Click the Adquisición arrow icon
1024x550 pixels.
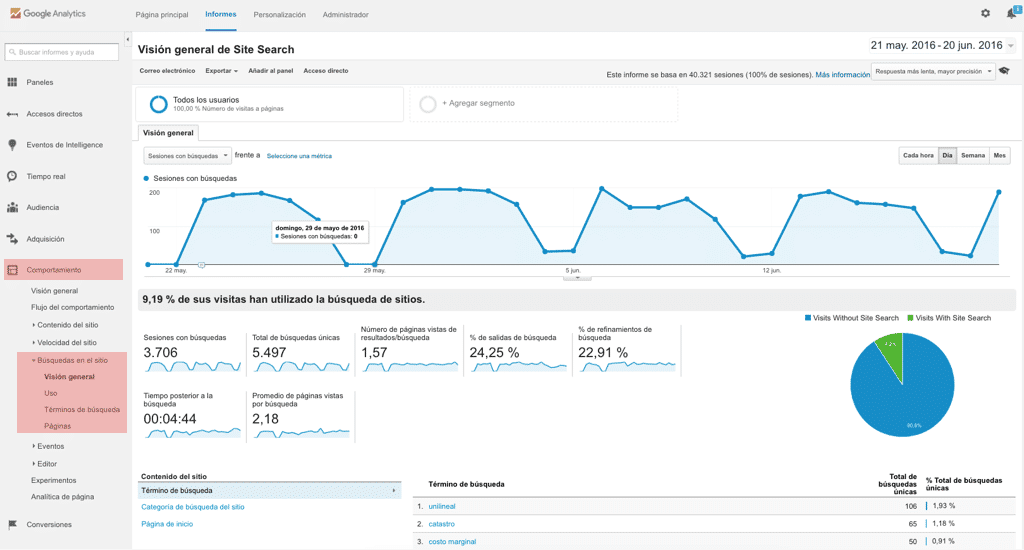tap(12, 239)
